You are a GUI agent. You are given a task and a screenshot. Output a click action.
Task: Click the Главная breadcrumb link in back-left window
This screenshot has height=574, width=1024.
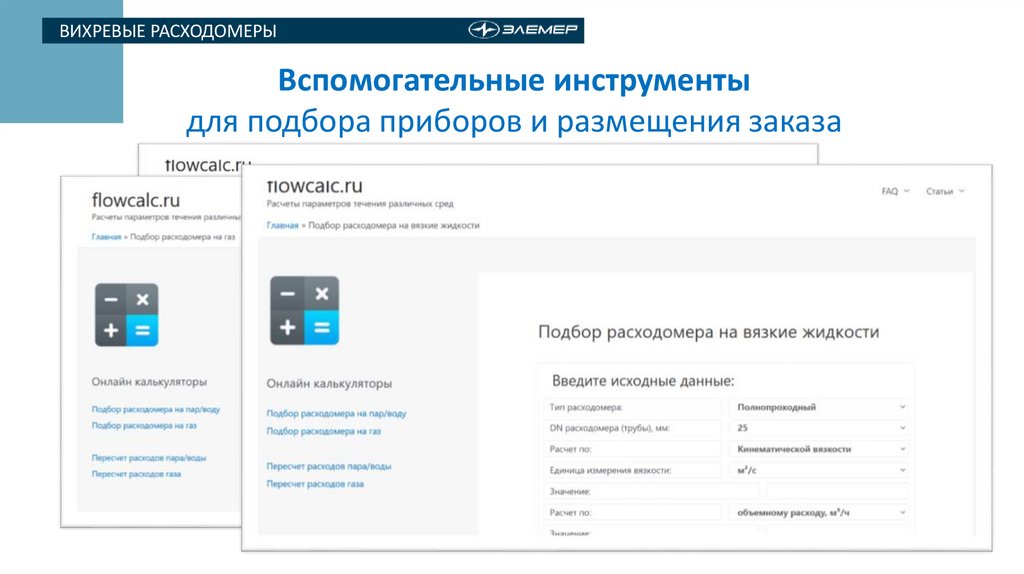click(x=106, y=237)
